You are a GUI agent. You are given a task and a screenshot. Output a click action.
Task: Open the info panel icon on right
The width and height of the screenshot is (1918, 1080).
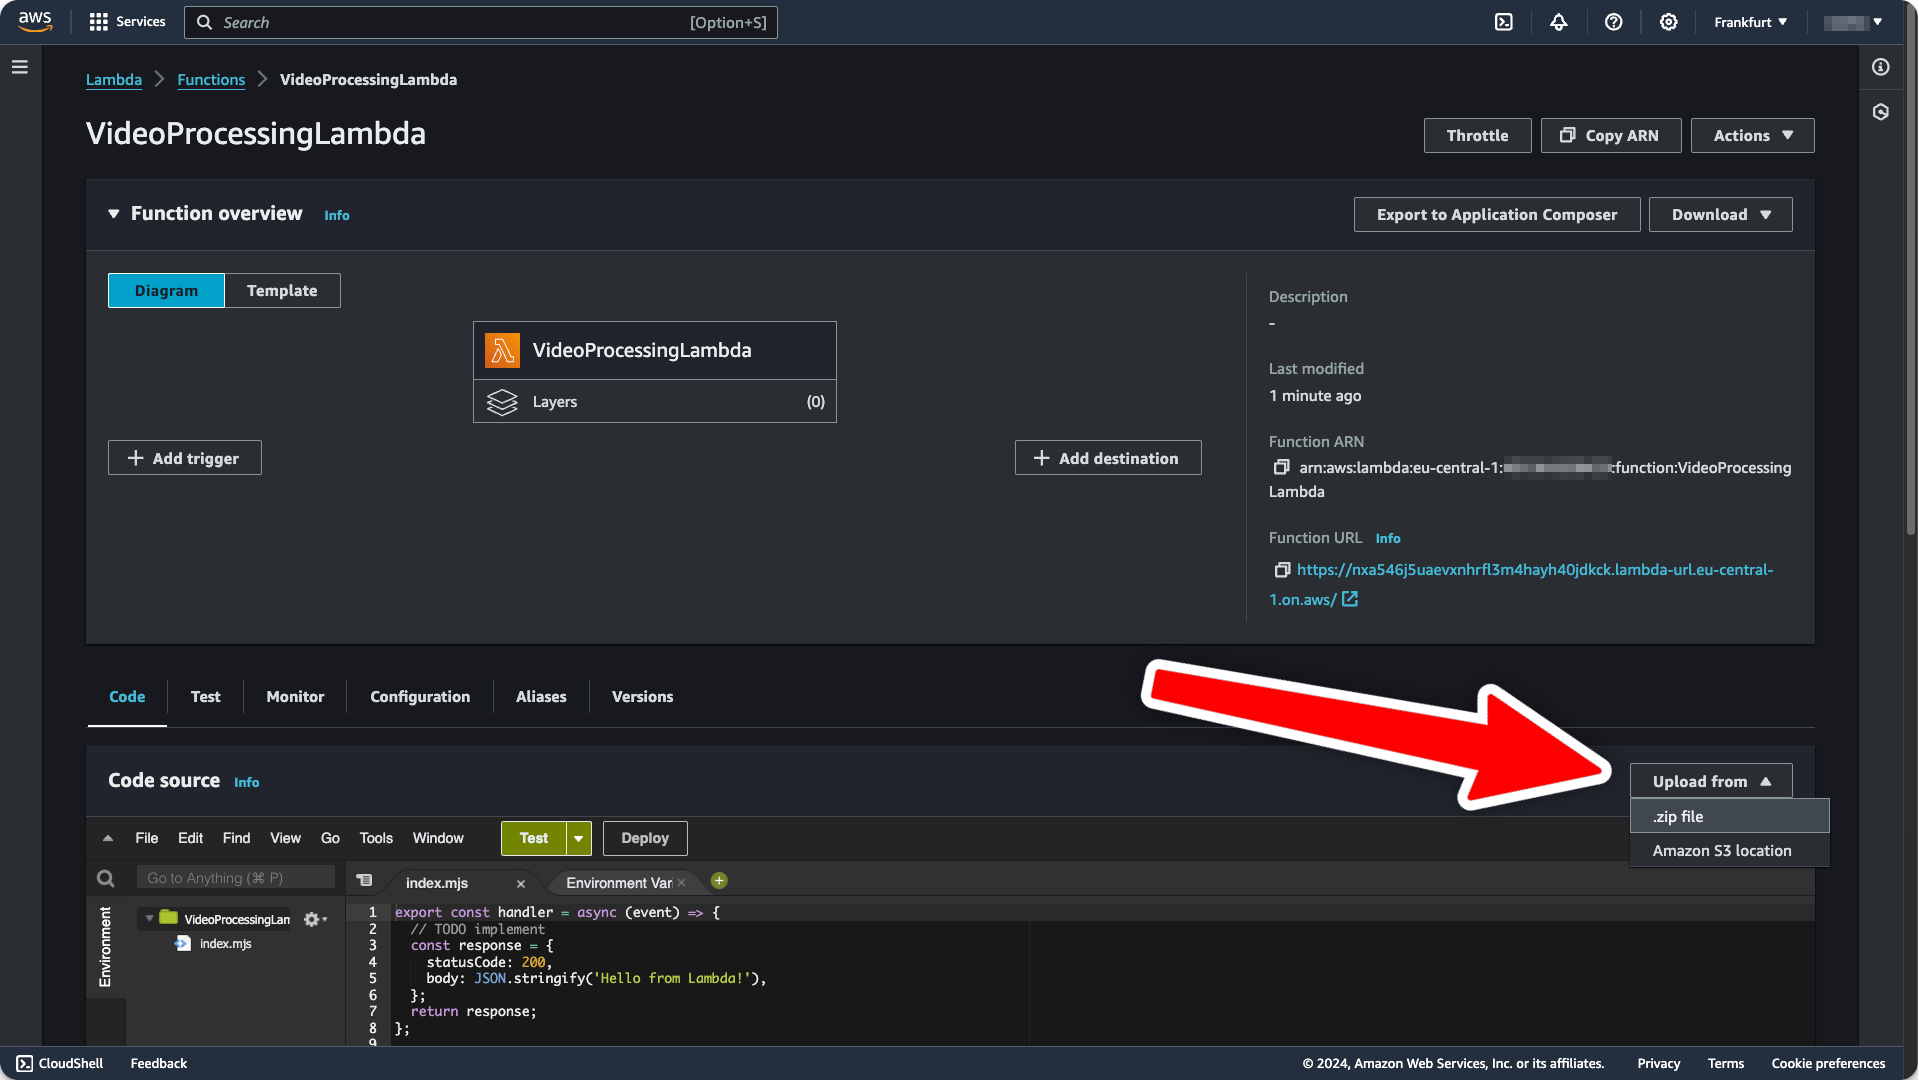[1881, 67]
